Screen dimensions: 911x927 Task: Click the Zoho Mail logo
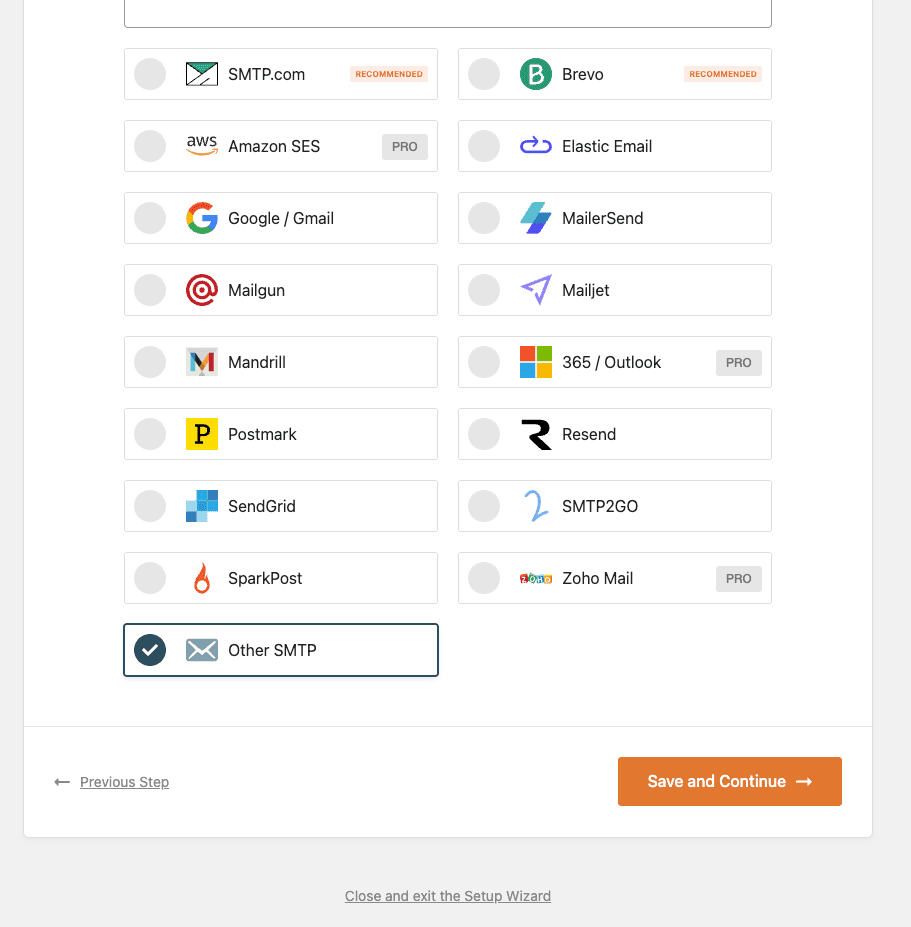(x=536, y=579)
